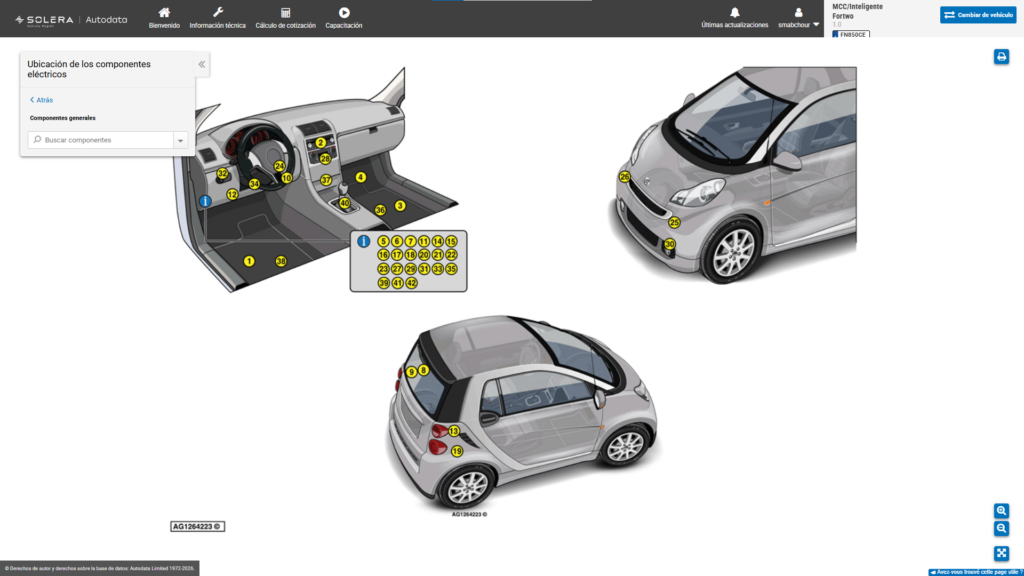1024x576 pixels.
Task: Click Avez-vous trouvé cette page utile feedback
Action: pos(976,572)
